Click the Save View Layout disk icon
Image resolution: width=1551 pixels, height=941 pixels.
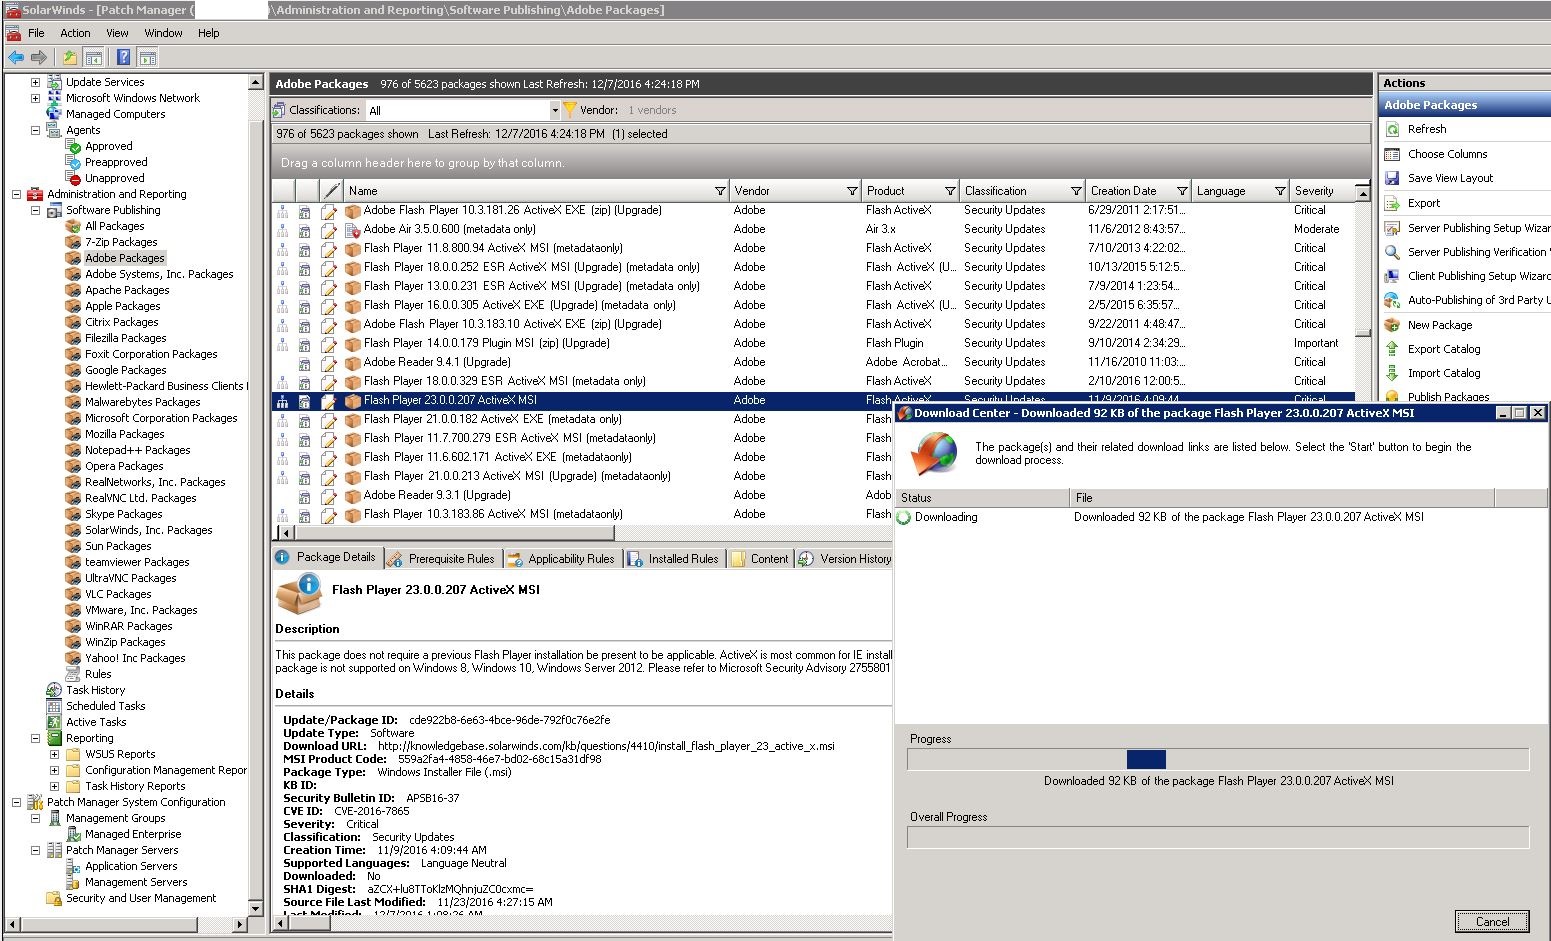click(1392, 178)
